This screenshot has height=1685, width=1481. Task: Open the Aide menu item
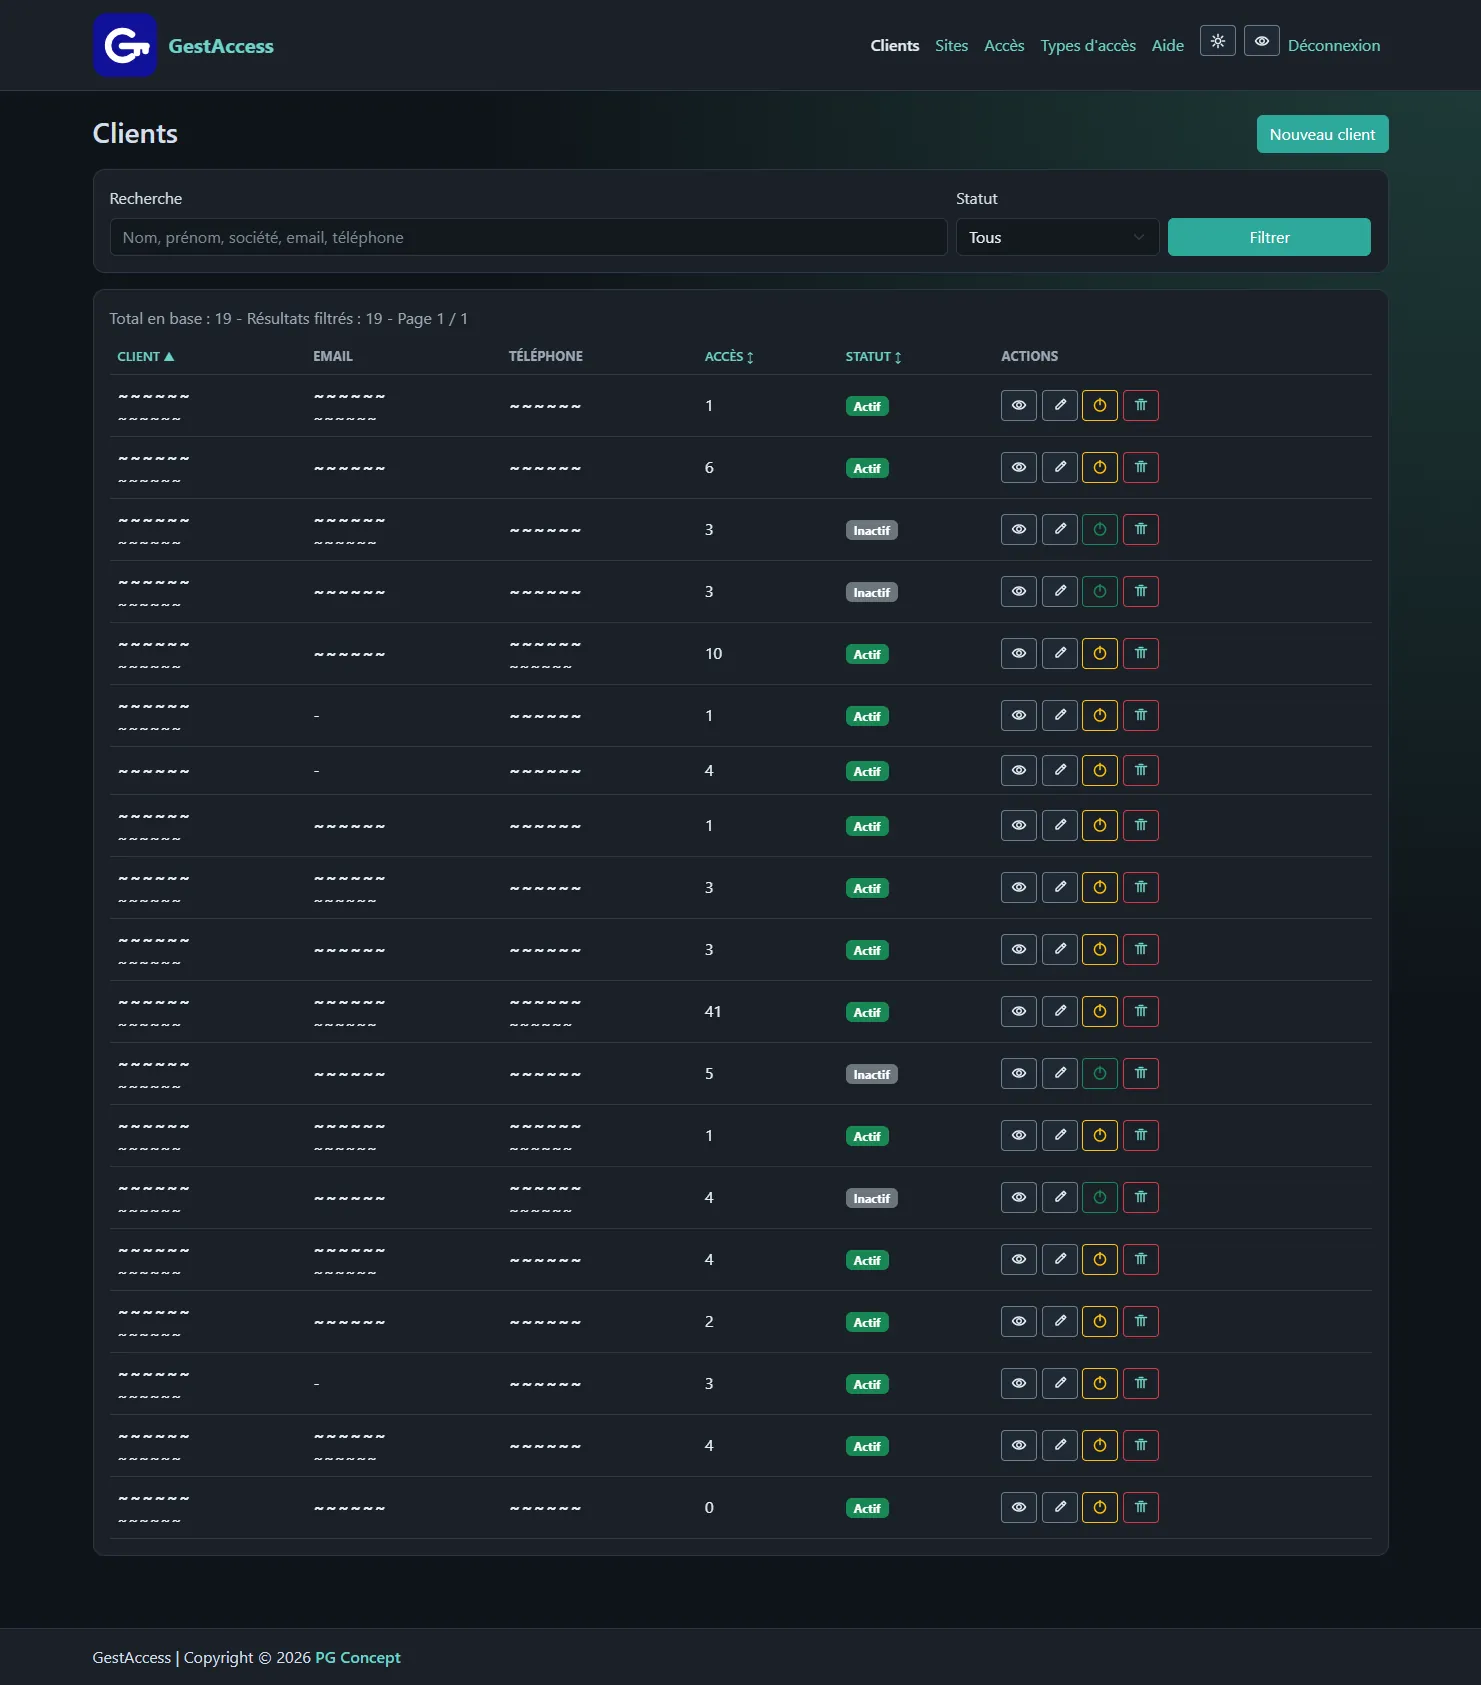point(1167,45)
